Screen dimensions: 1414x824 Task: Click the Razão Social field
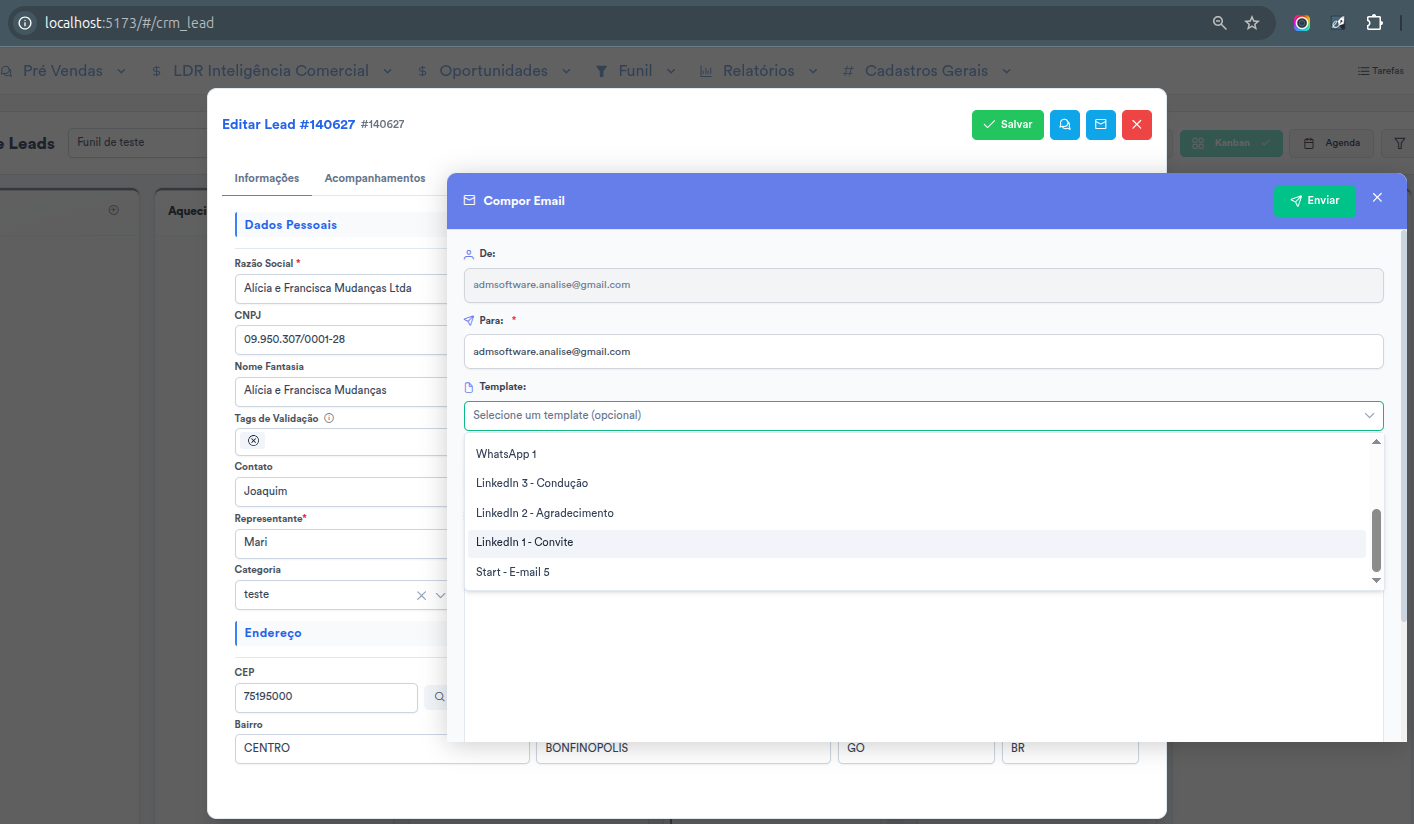pos(340,288)
